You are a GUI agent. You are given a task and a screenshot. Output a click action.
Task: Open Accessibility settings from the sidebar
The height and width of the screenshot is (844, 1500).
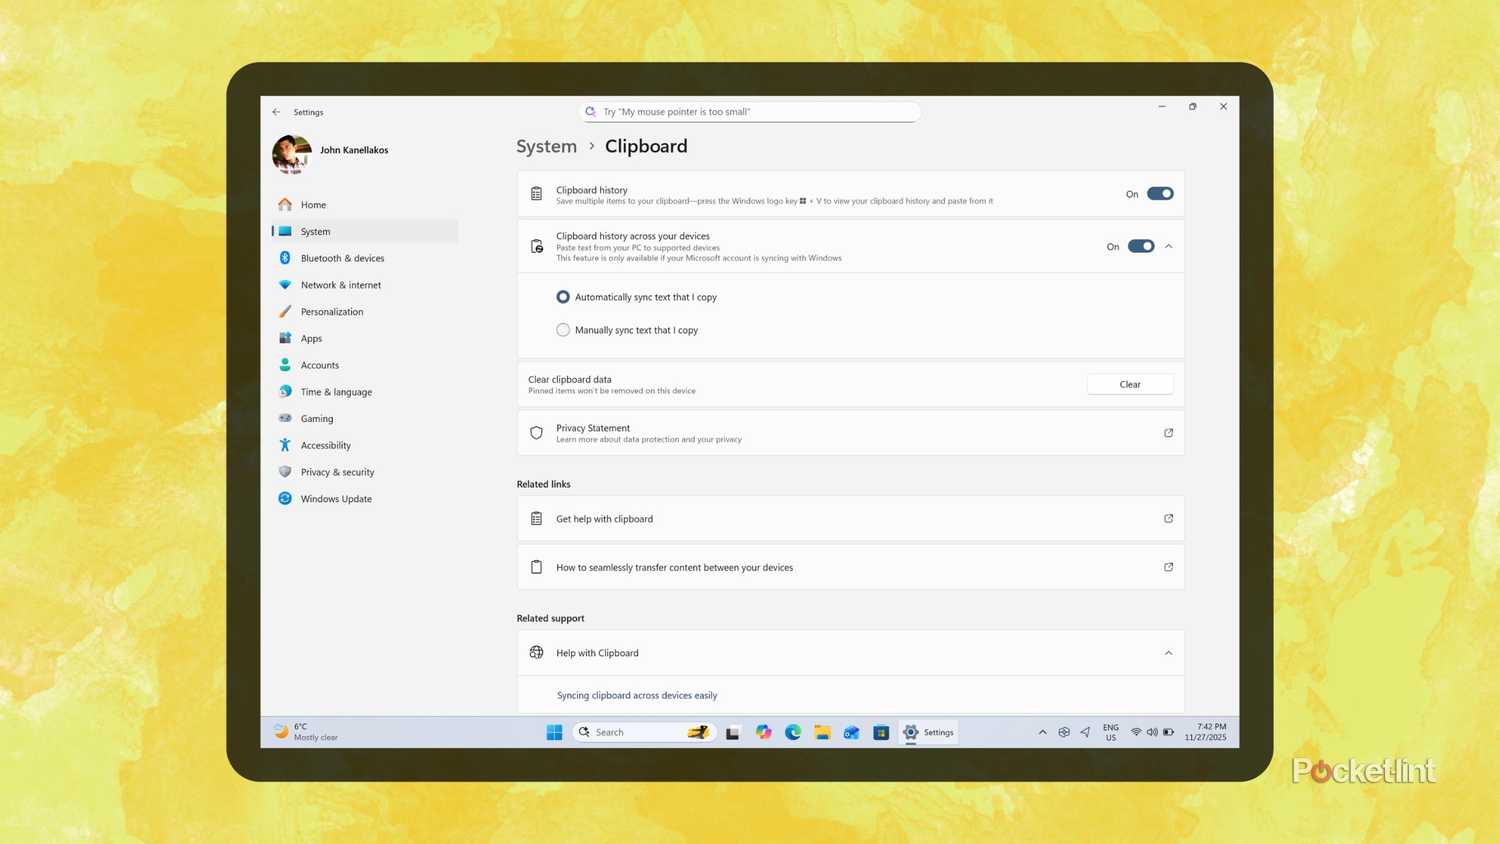tap(325, 445)
